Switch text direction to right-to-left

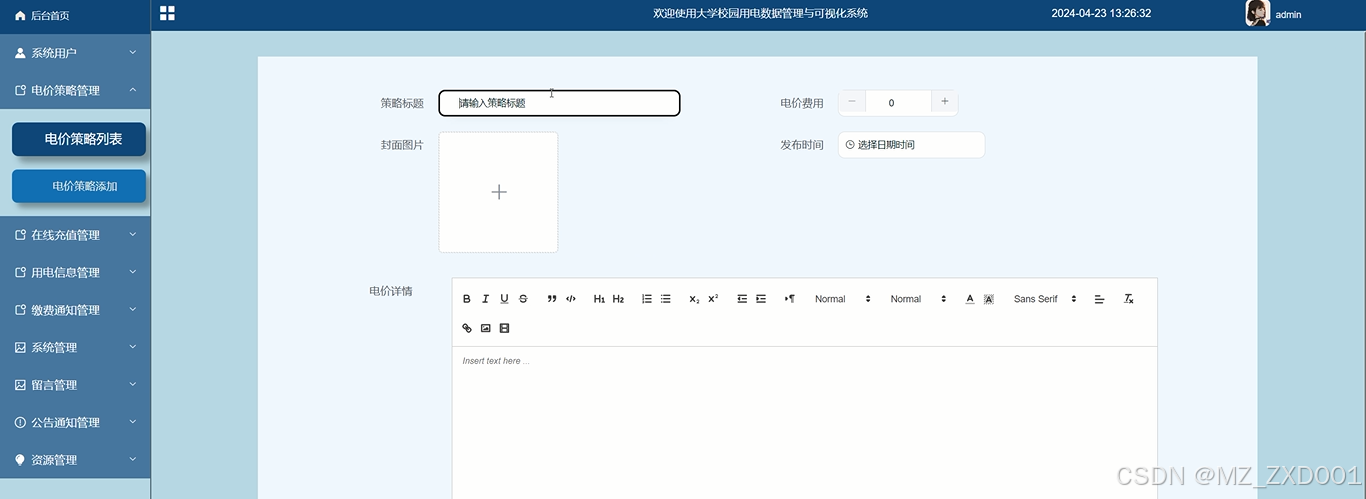[x=789, y=299]
